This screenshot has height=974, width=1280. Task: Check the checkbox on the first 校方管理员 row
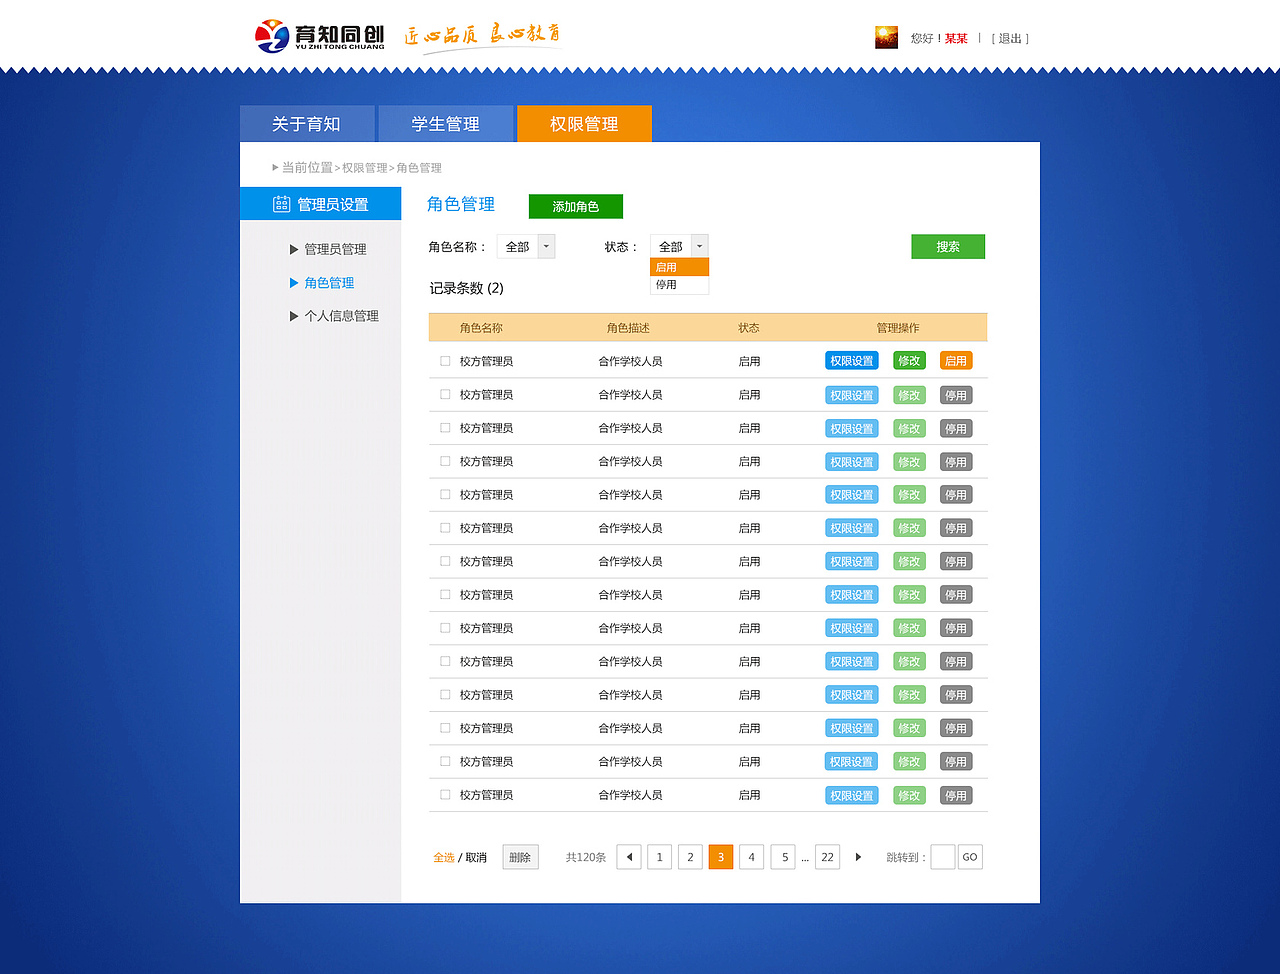tap(445, 360)
